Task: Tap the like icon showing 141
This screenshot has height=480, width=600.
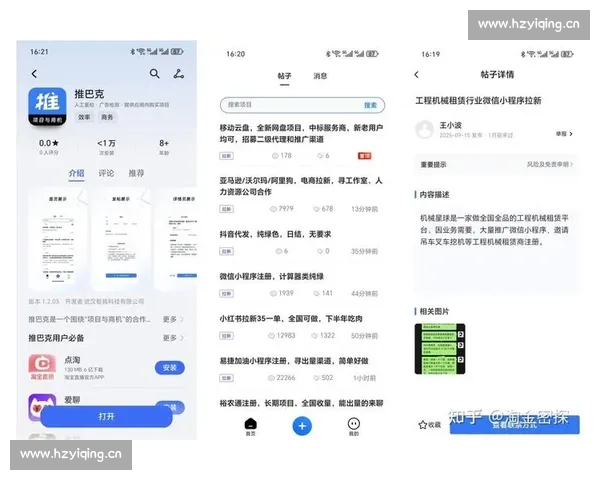Action: pyautogui.click(x=316, y=294)
